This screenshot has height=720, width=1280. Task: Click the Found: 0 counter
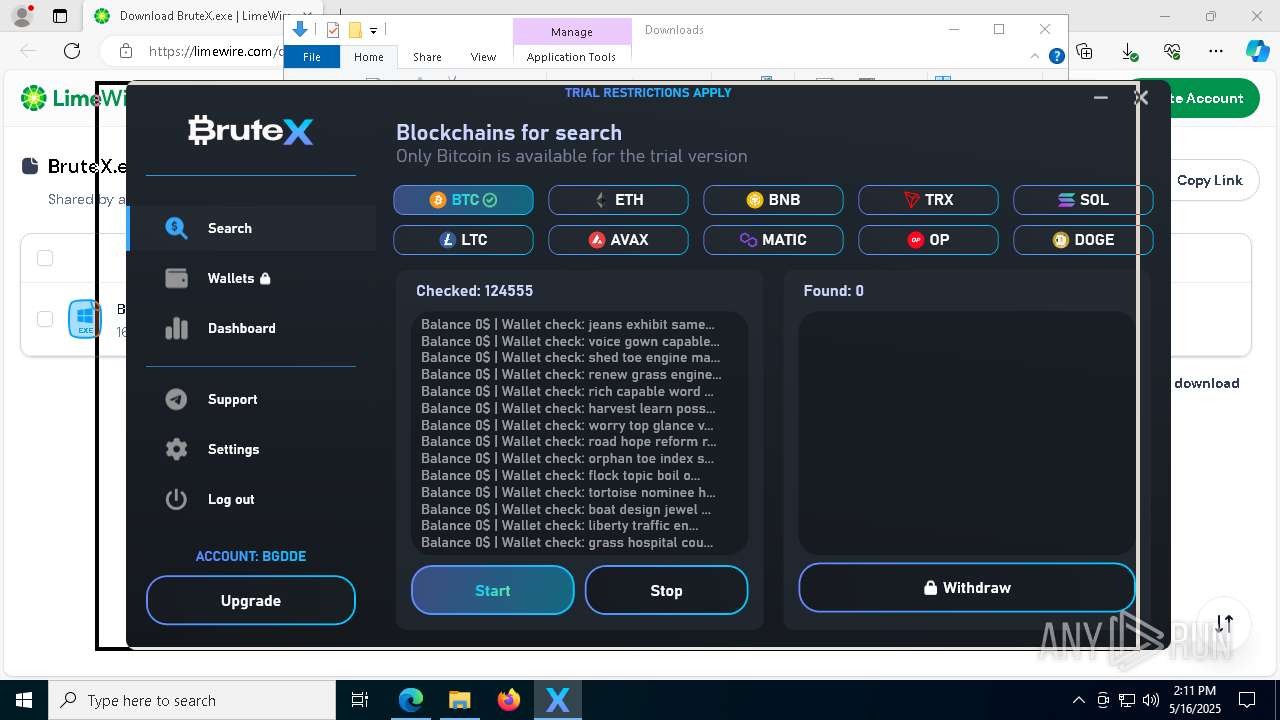point(834,291)
